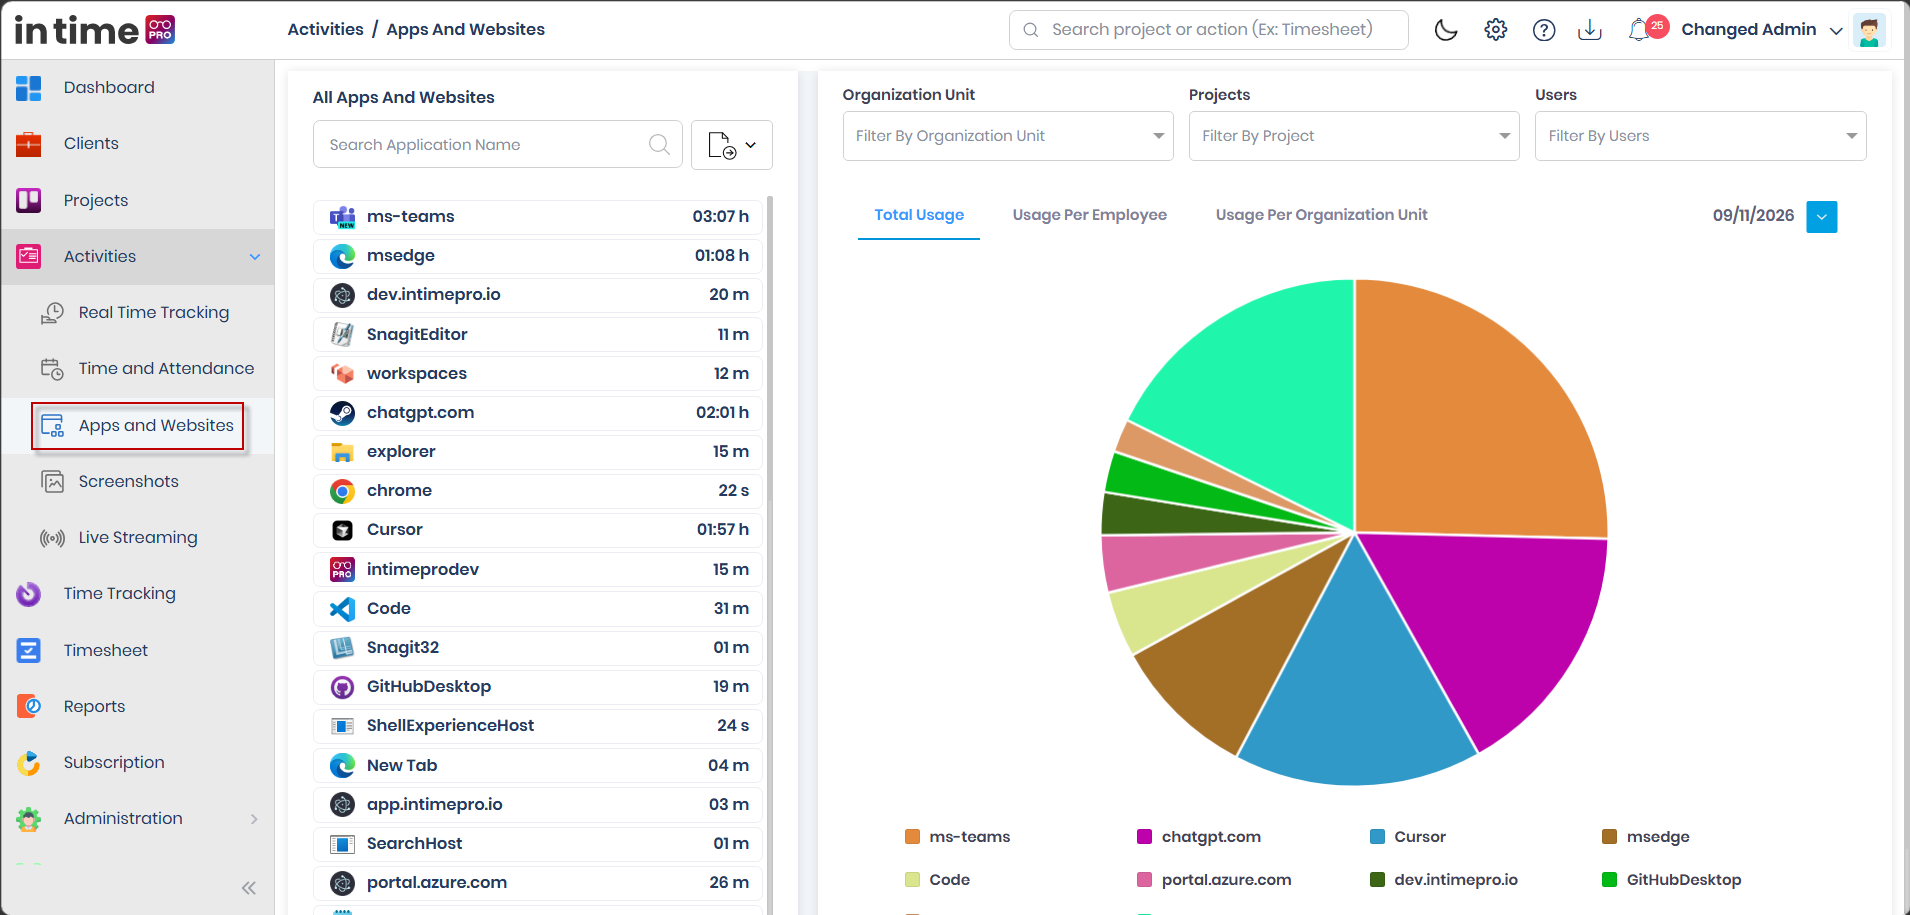Switch to Usage Per Organization Unit tab
Image resolution: width=1910 pixels, height=915 pixels.
pyautogui.click(x=1322, y=215)
